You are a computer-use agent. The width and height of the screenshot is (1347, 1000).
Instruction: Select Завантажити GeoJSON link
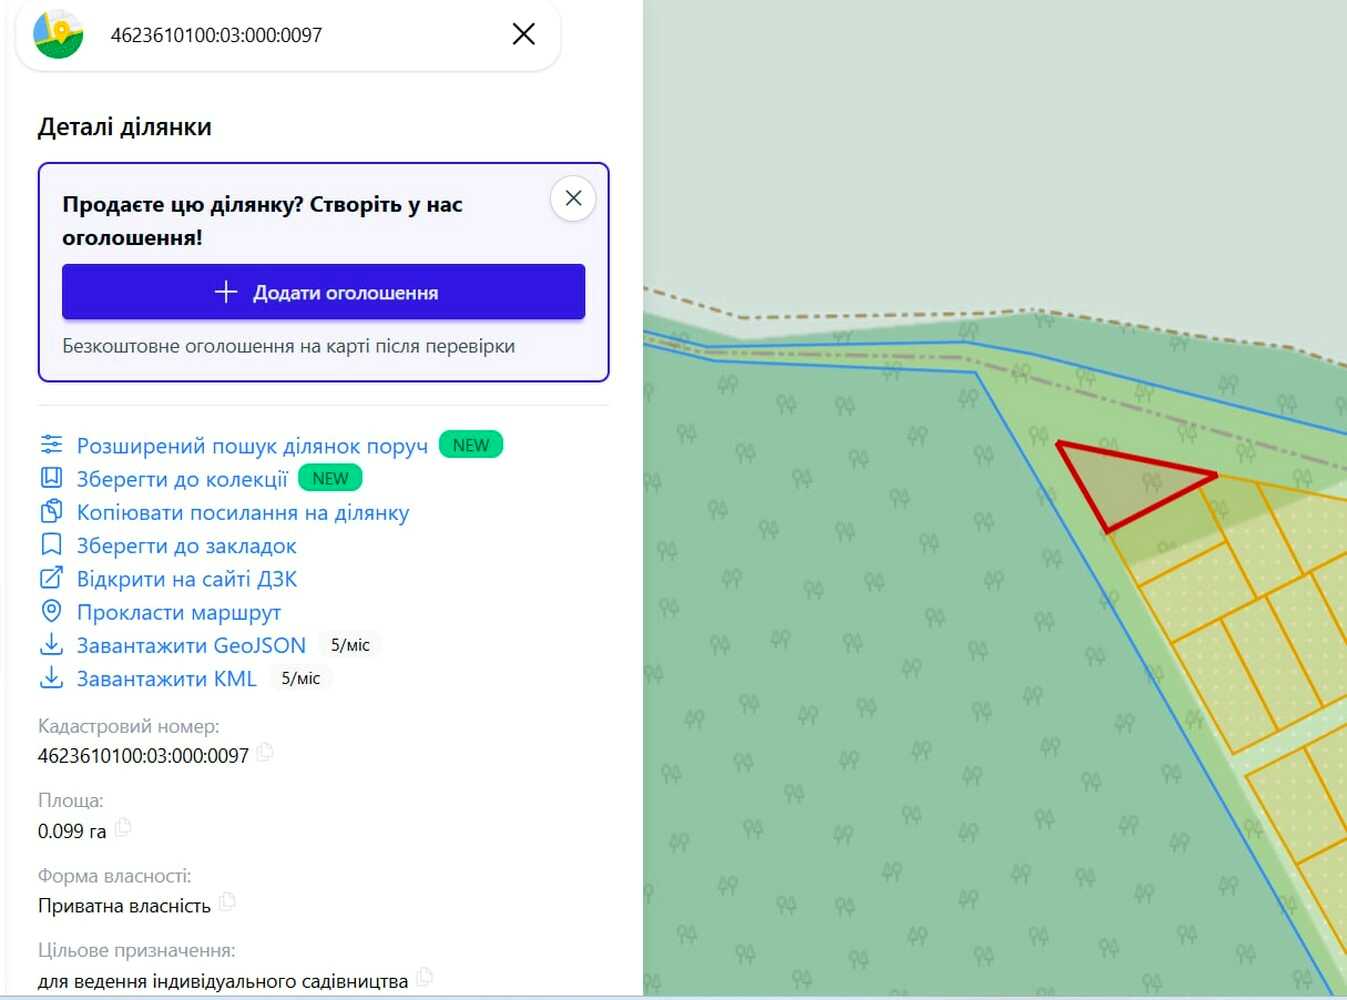pyautogui.click(x=191, y=646)
